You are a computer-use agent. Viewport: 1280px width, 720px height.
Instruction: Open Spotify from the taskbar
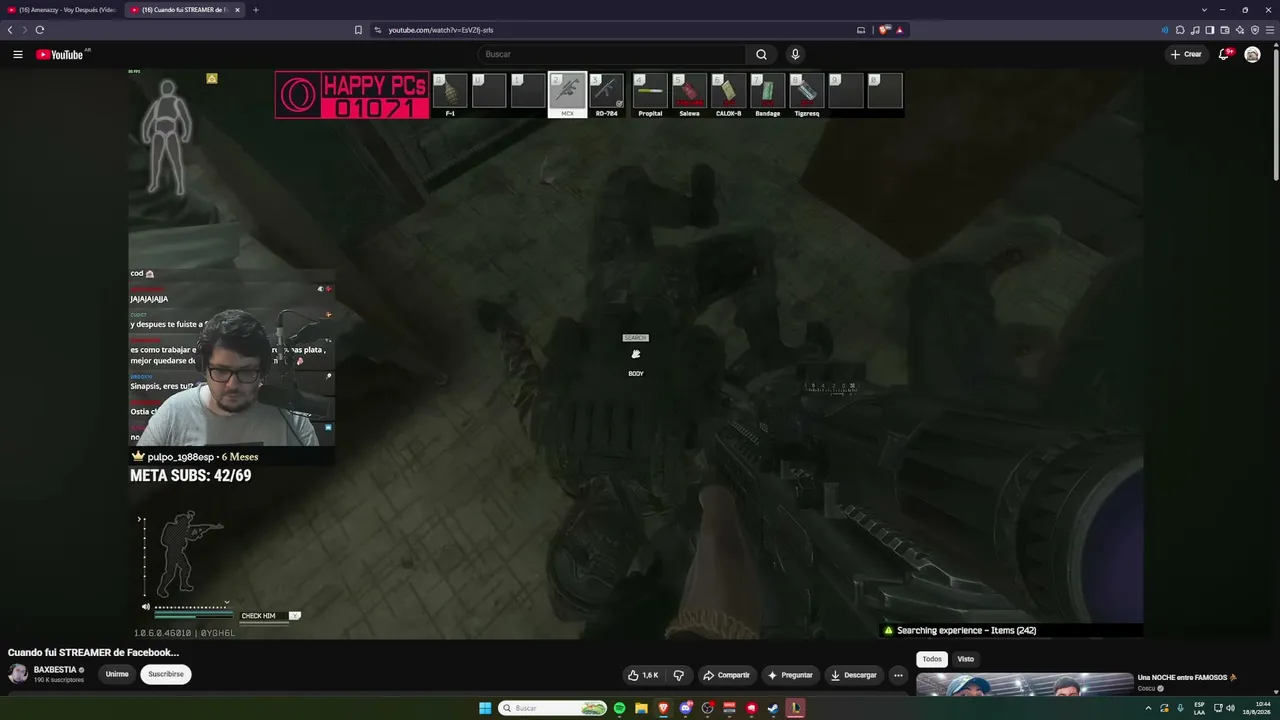[x=619, y=708]
